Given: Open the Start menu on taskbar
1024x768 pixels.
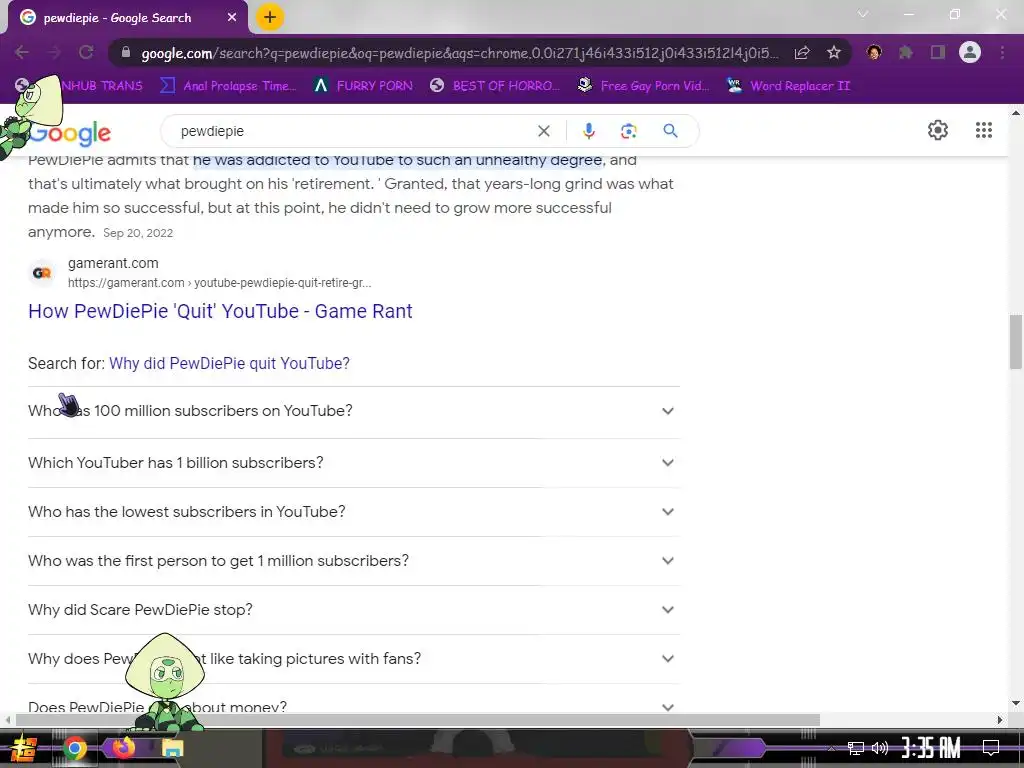Looking at the screenshot, I should 23,748.
